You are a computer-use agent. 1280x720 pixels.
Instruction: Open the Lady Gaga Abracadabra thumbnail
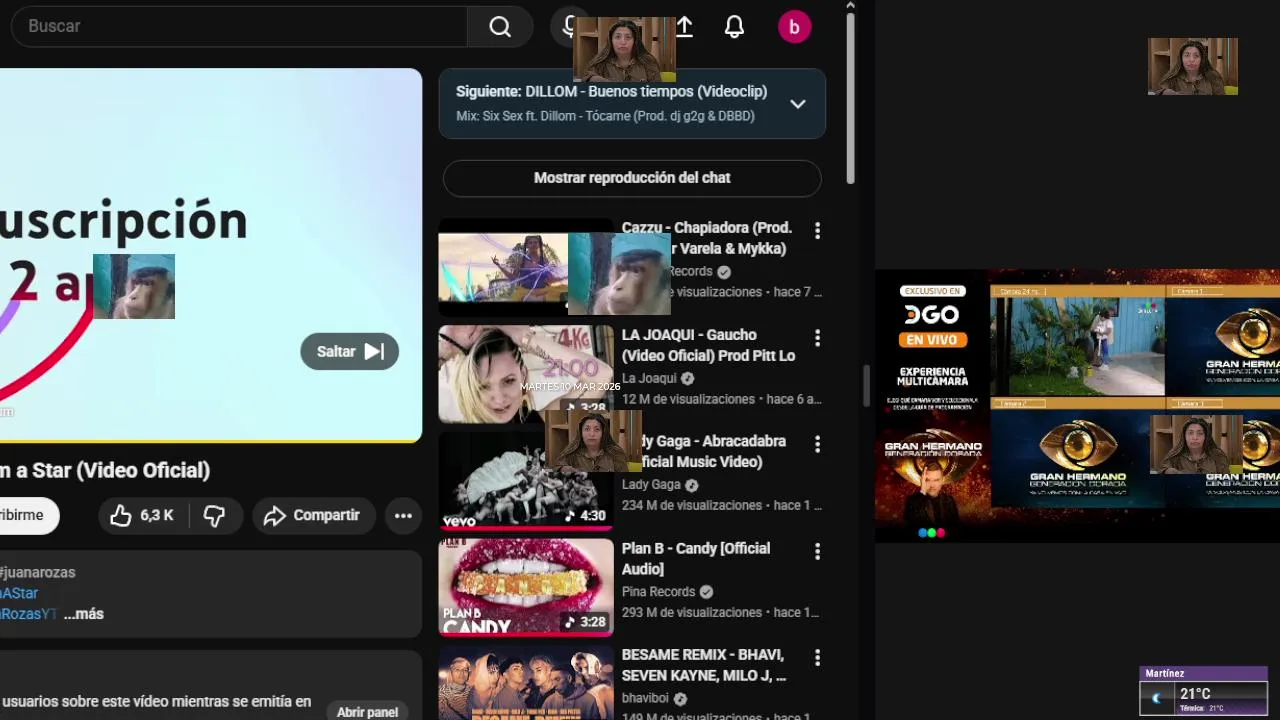pos(525,481)
